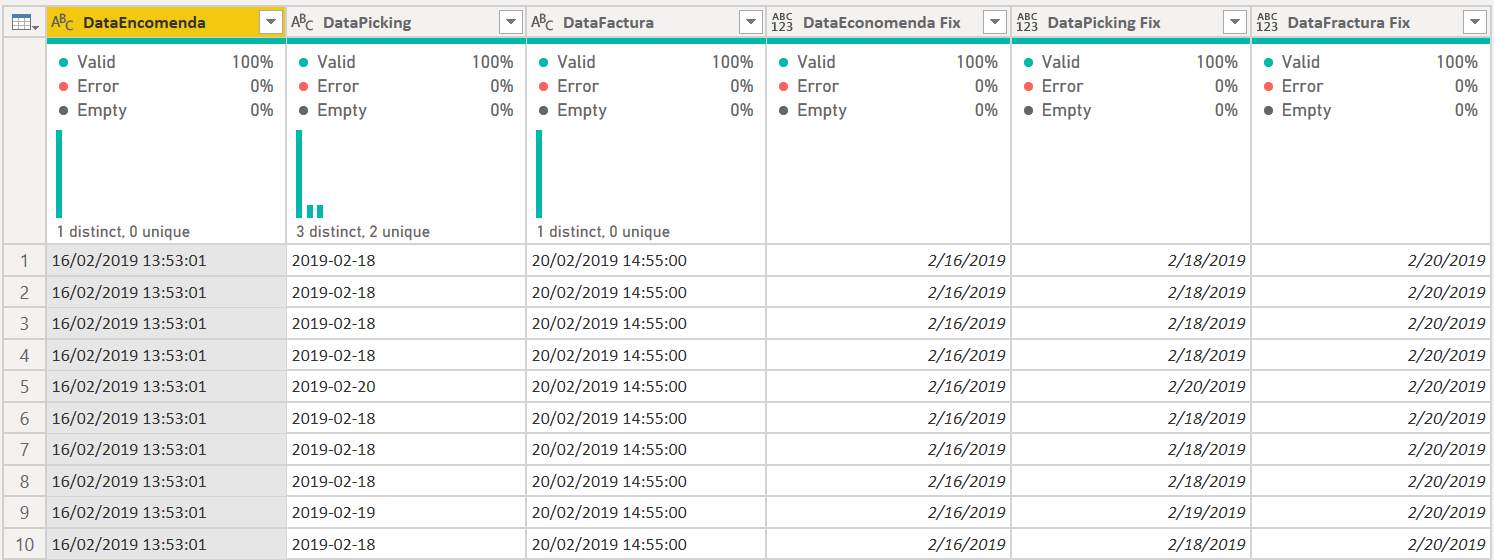The height and width of the screenshot is (560, 1494).
Task: Click '1 distinct, 0 unique' under DataFactura
Action: pos(603,232)
